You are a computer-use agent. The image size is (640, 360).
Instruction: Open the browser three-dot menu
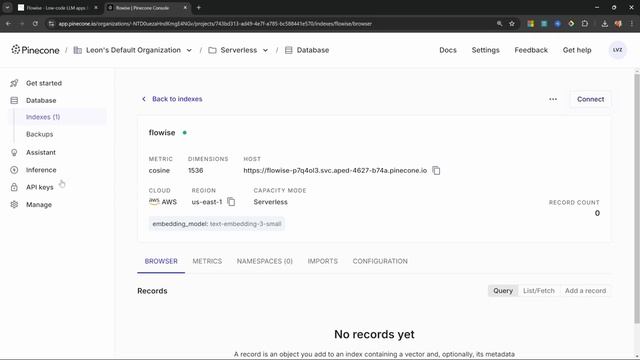632,24
